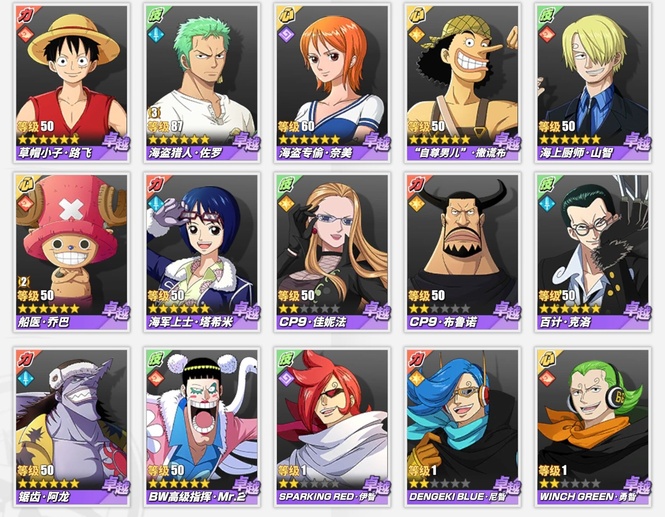Click the 力 attribute badge on Luffy's card
Image resolution: width=665 pixels, height=517 pixels.
pyautogui.click(x=25, y=15)
